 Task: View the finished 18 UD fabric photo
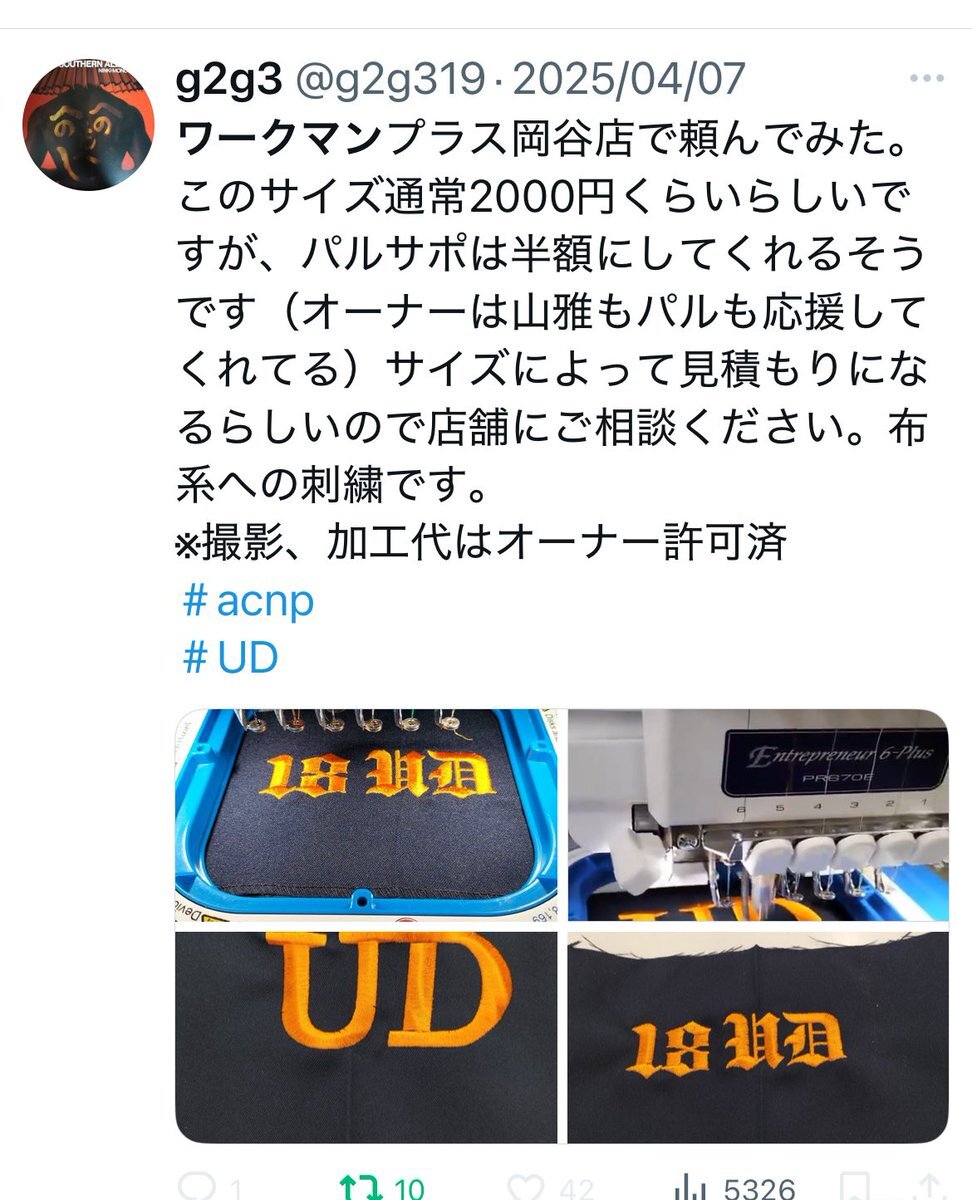point(758,1037)
